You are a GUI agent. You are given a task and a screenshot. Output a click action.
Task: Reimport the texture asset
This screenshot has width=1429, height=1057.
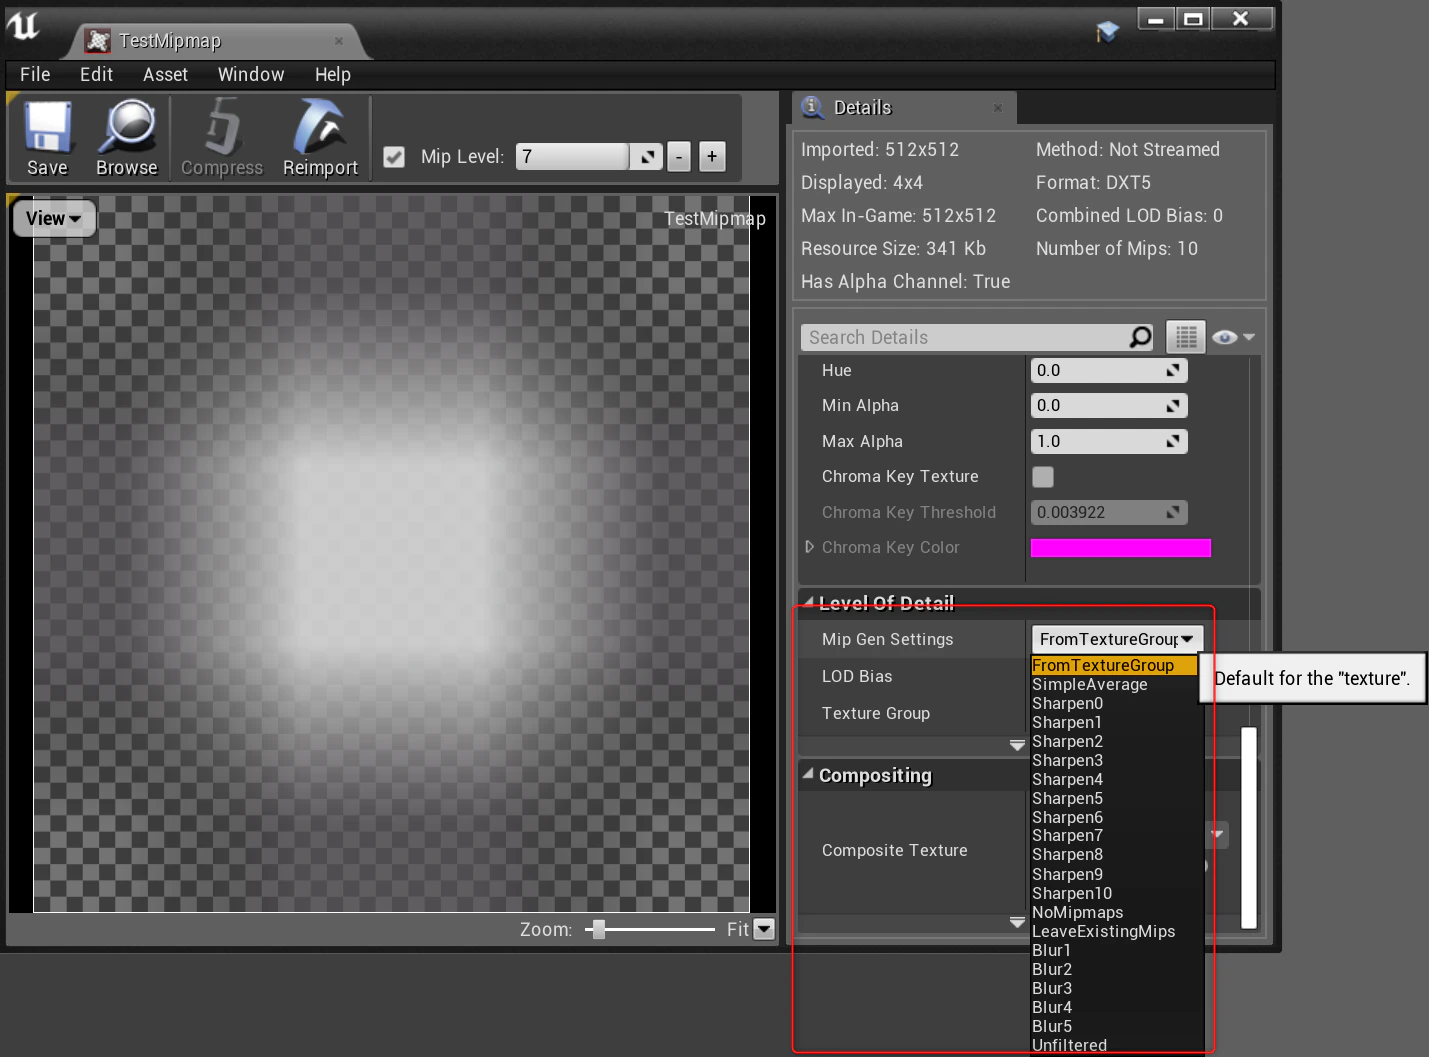(320, 138)
